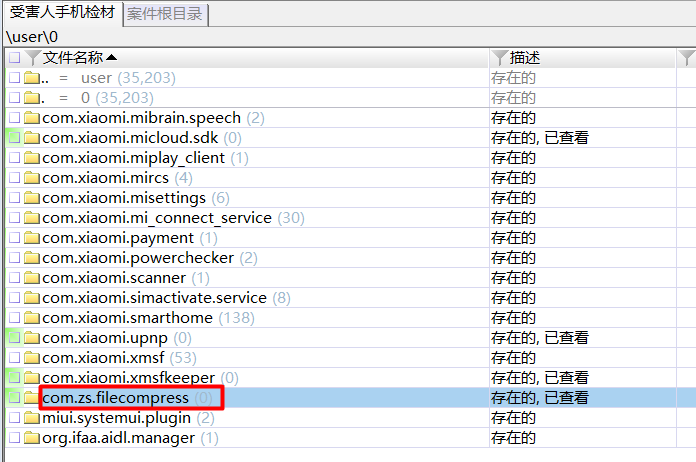The width and height of the screenshot is (696, 462).
Task: Click folder icon of org.ifaa.aidl.manager
Action: (x=32, y=438)
